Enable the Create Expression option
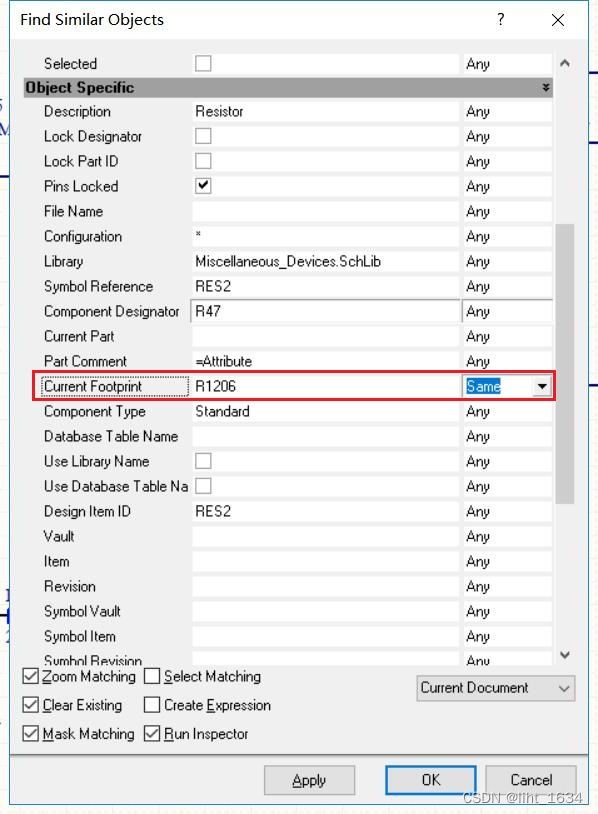 [x=152, y=705]
